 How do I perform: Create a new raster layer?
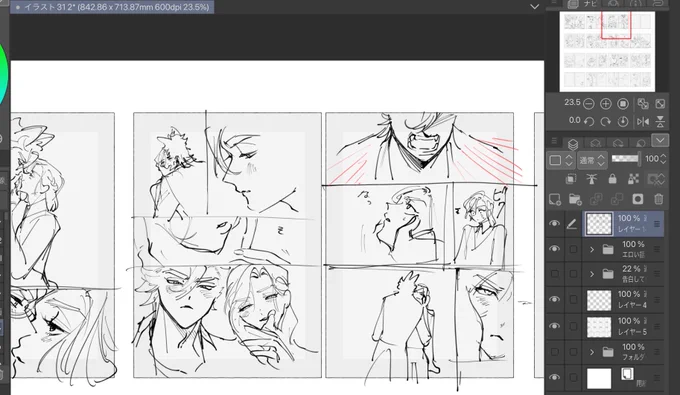point(555,199)
